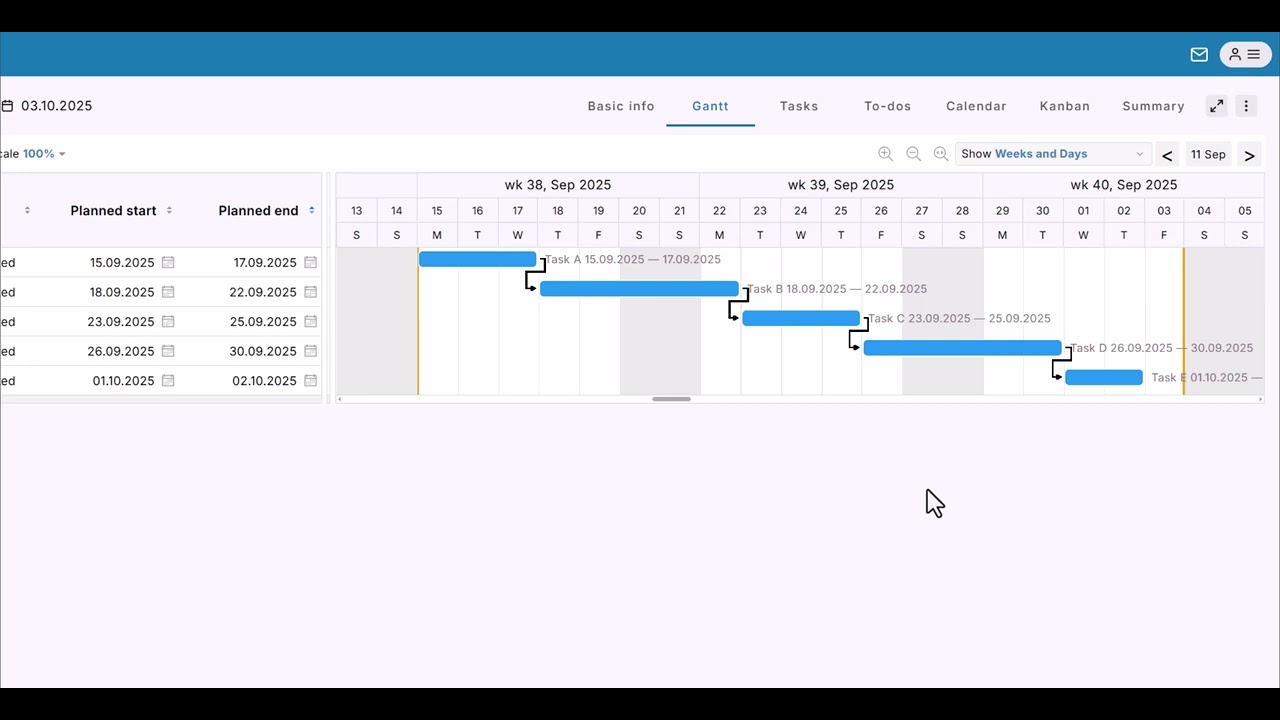This screenshot has width=1280, height=720.
Task: Click the calendar icon beside 03.10.2025
Action: tap(7, 106)
